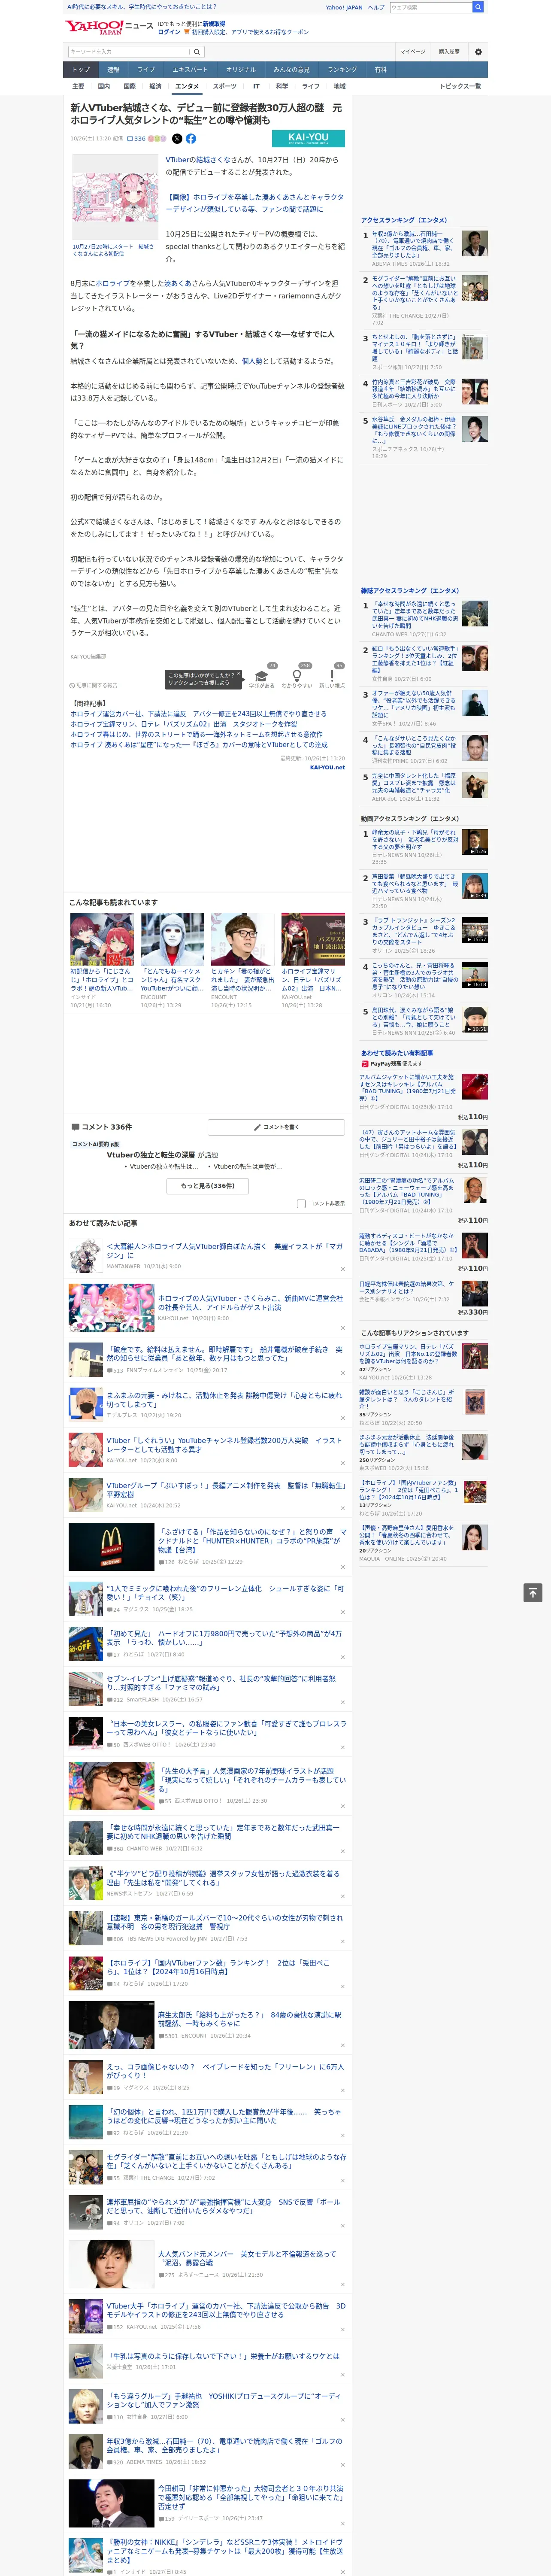Click the reaction emoji cluster beside 336
This screenshot has height=2576, width=551.
click(x=157, y=139)
